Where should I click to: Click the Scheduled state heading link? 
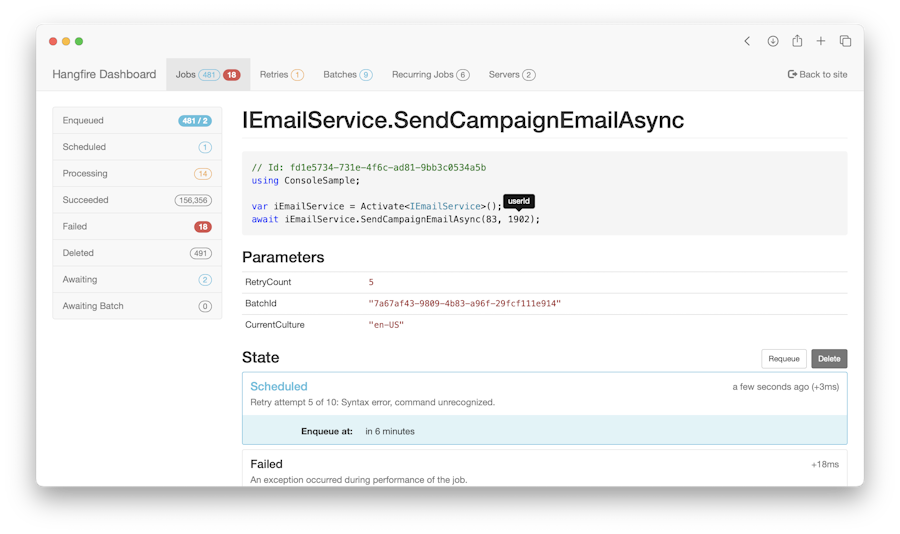(x=278, y=386)
